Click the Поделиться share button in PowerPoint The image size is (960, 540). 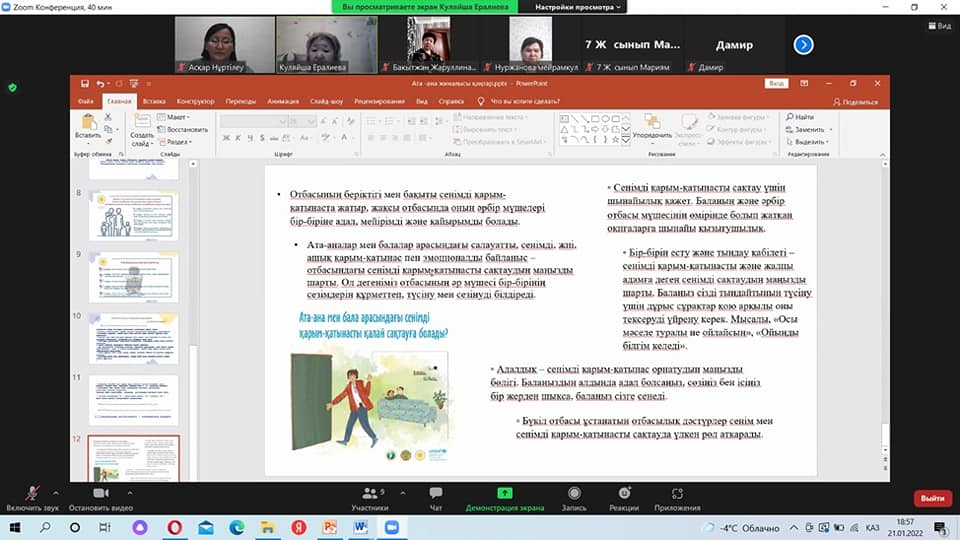click(855, 101)
